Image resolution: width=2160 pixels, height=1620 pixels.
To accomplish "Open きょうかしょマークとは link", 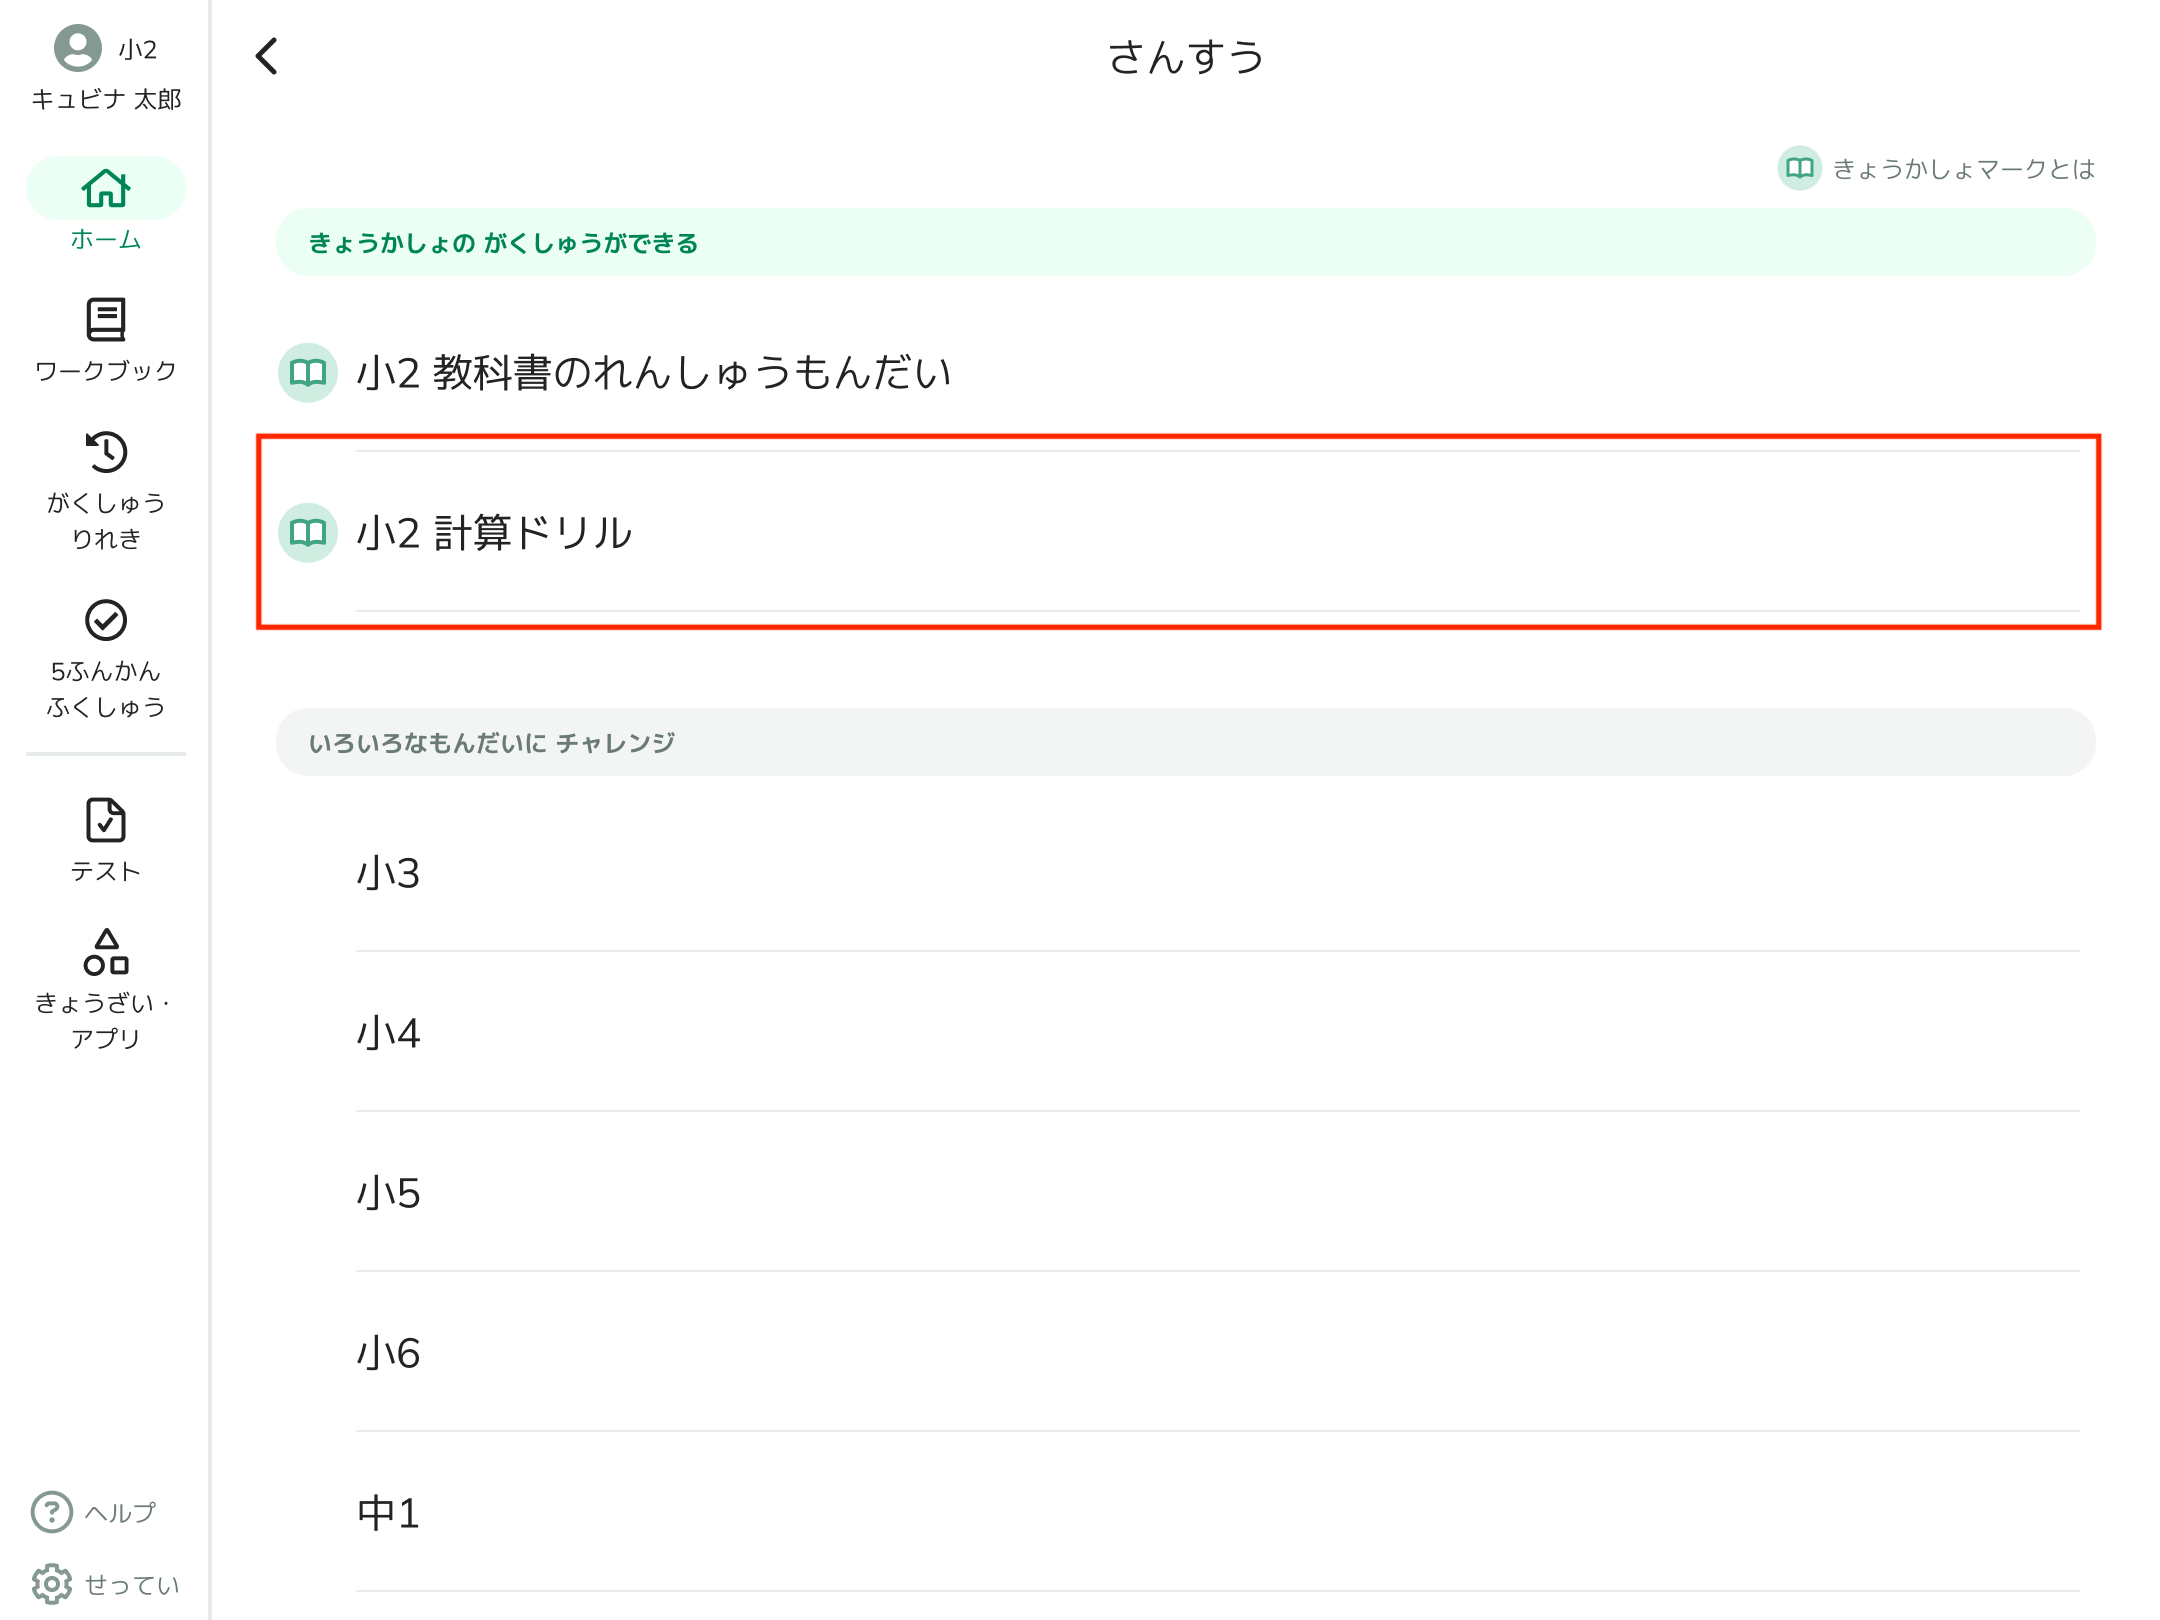I will (x=1962, y=169).
